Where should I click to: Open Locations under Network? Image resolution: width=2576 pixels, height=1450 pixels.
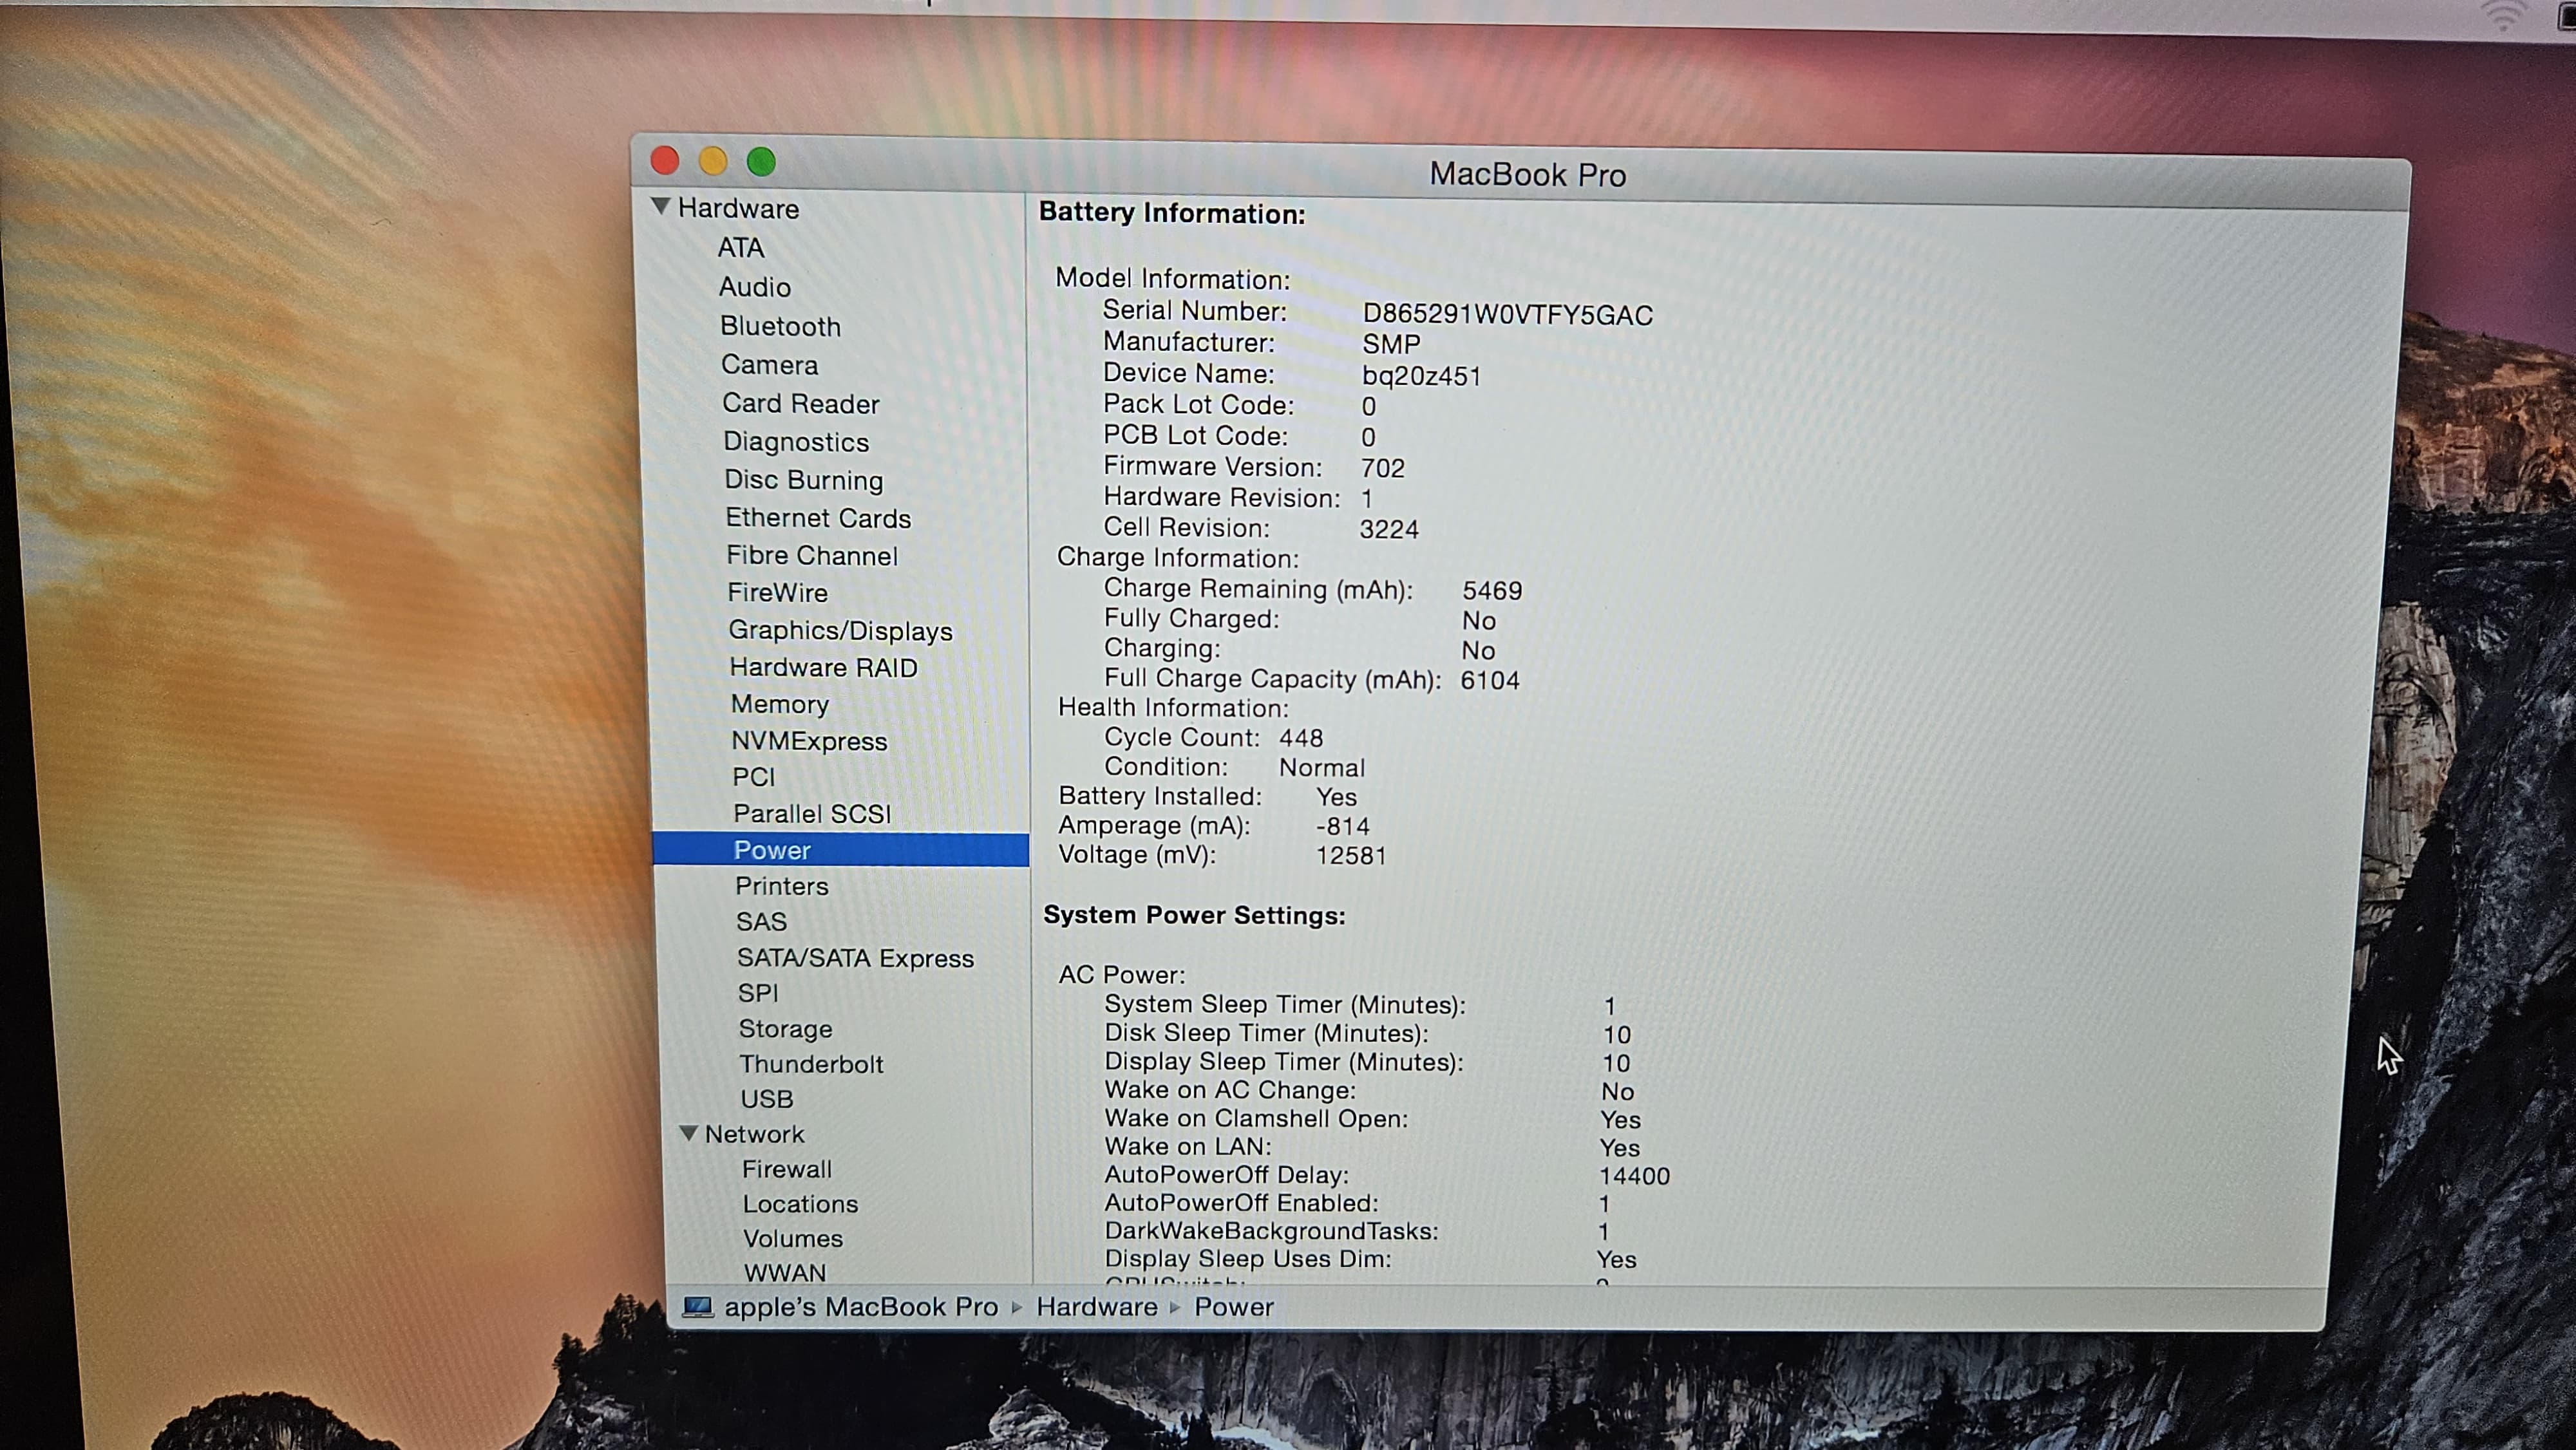point(800,1204)
